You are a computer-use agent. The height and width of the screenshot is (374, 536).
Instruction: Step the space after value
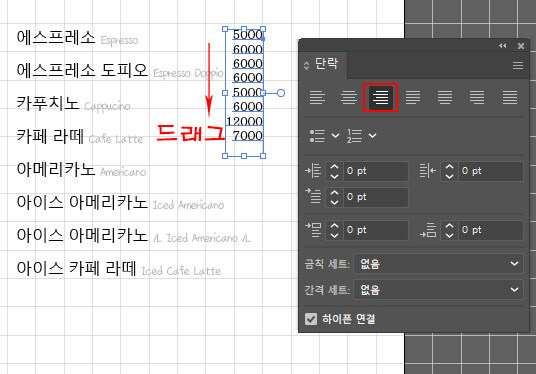449,230
